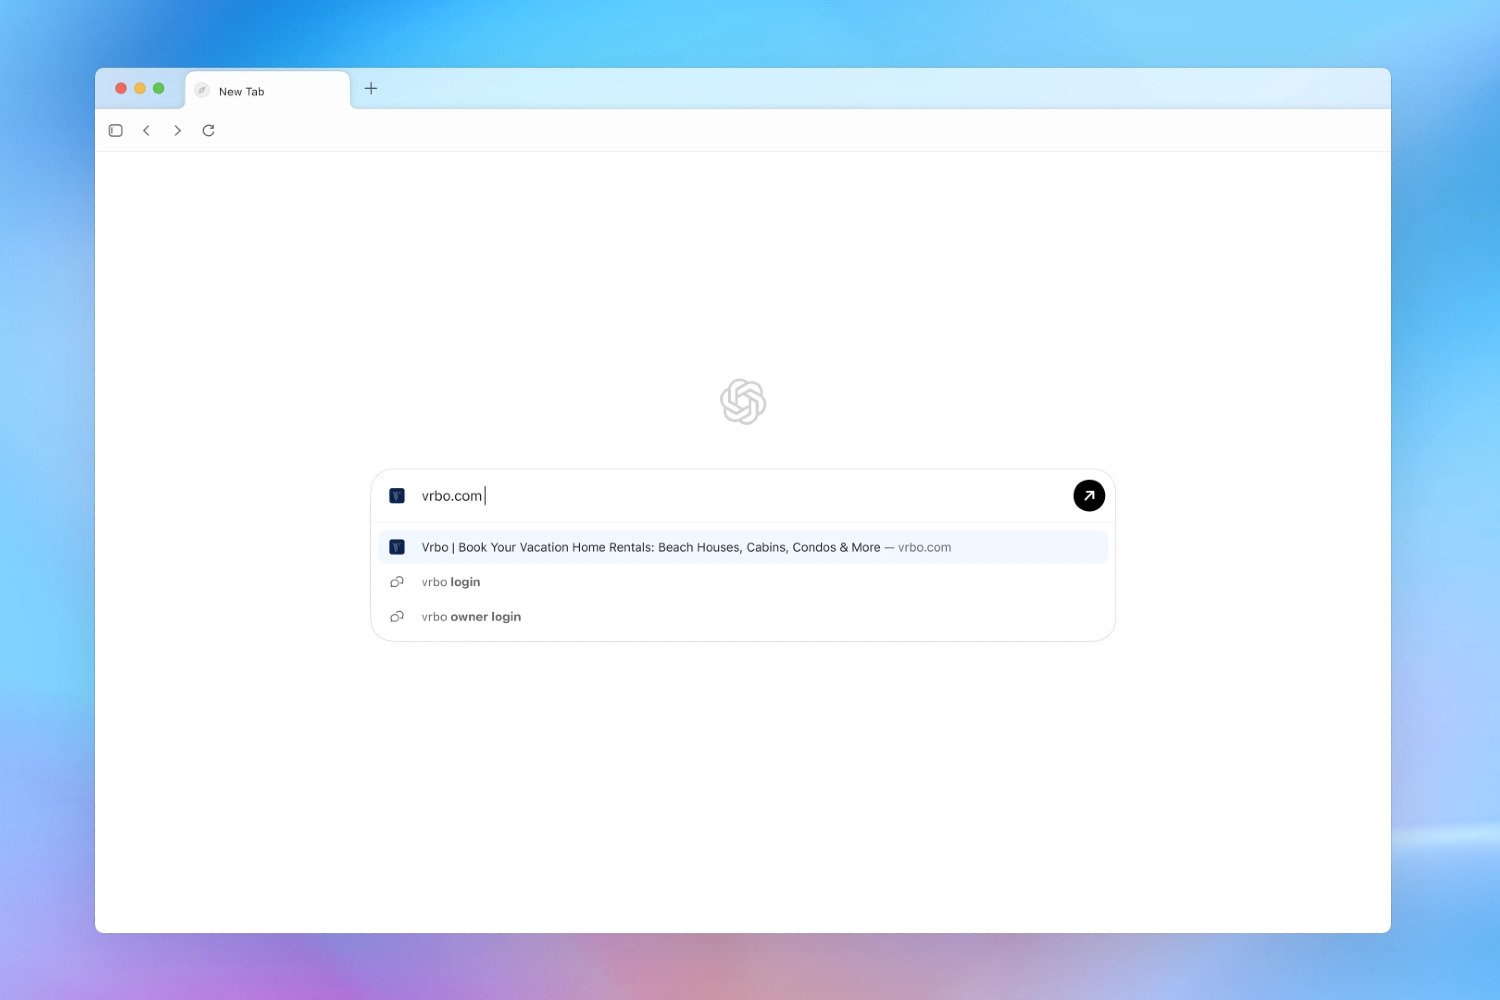Open the sidebar panel icon
Viewport: 1500px width, 1000px height.
pos(115,130)
